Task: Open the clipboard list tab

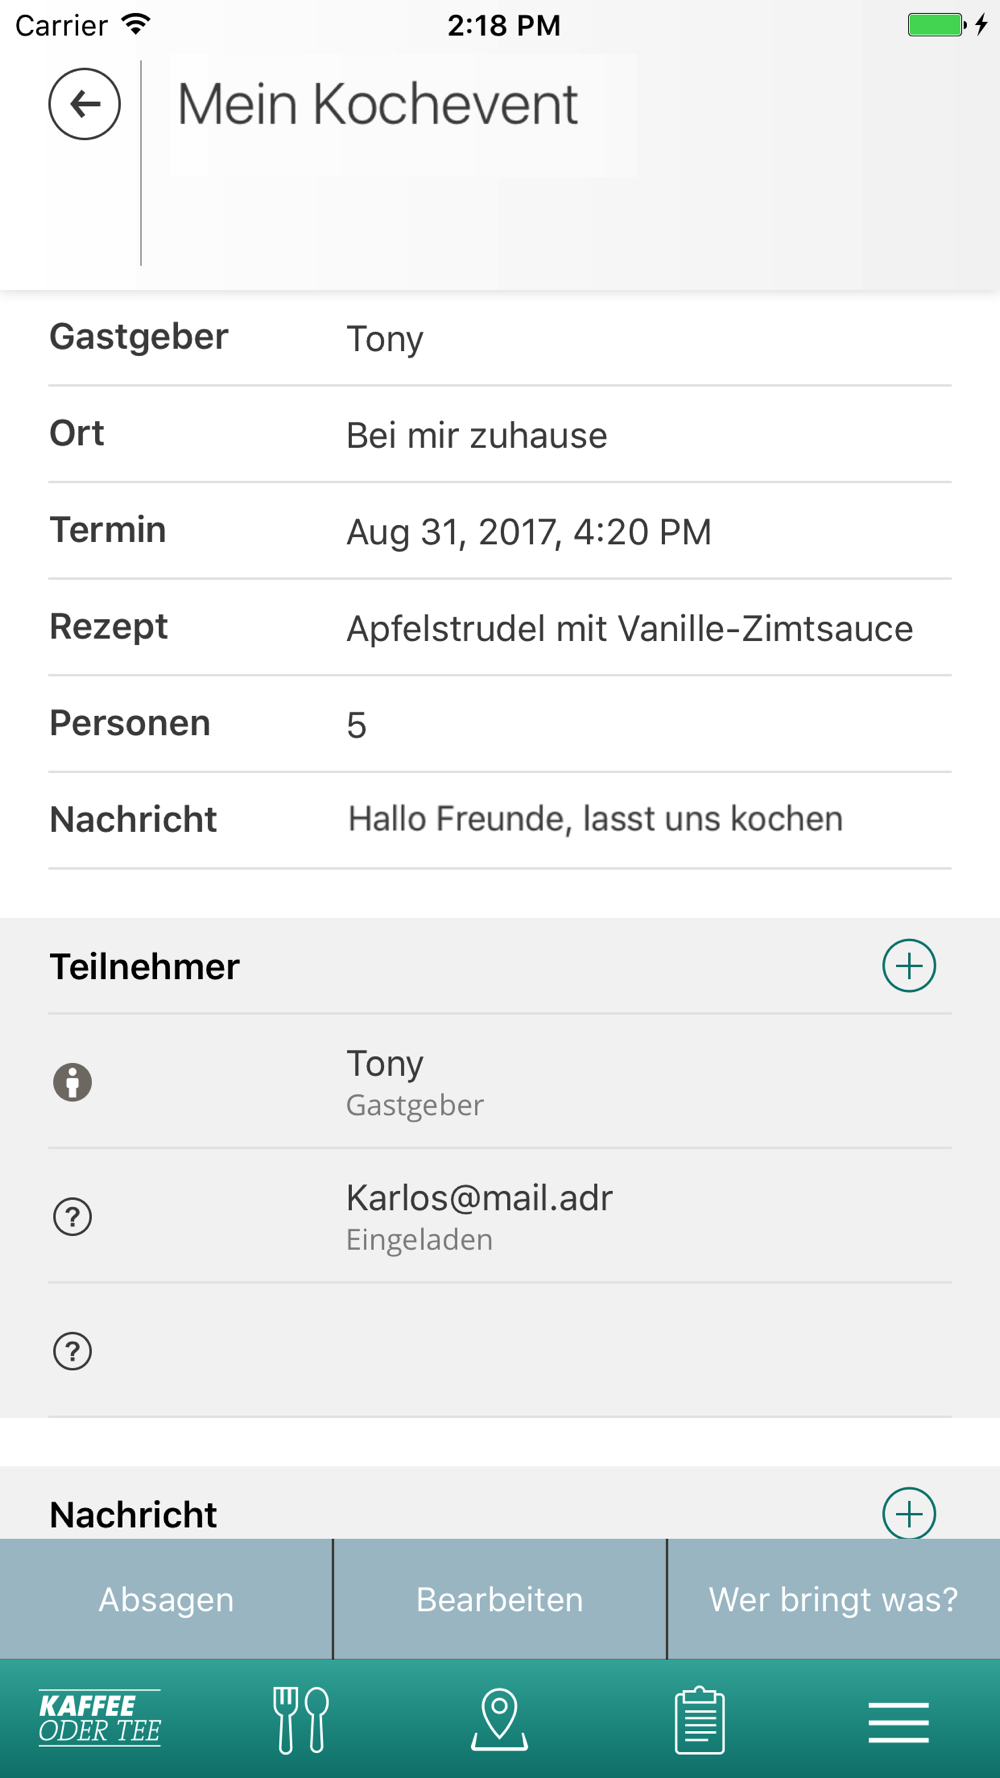Action: (699, 1719)
